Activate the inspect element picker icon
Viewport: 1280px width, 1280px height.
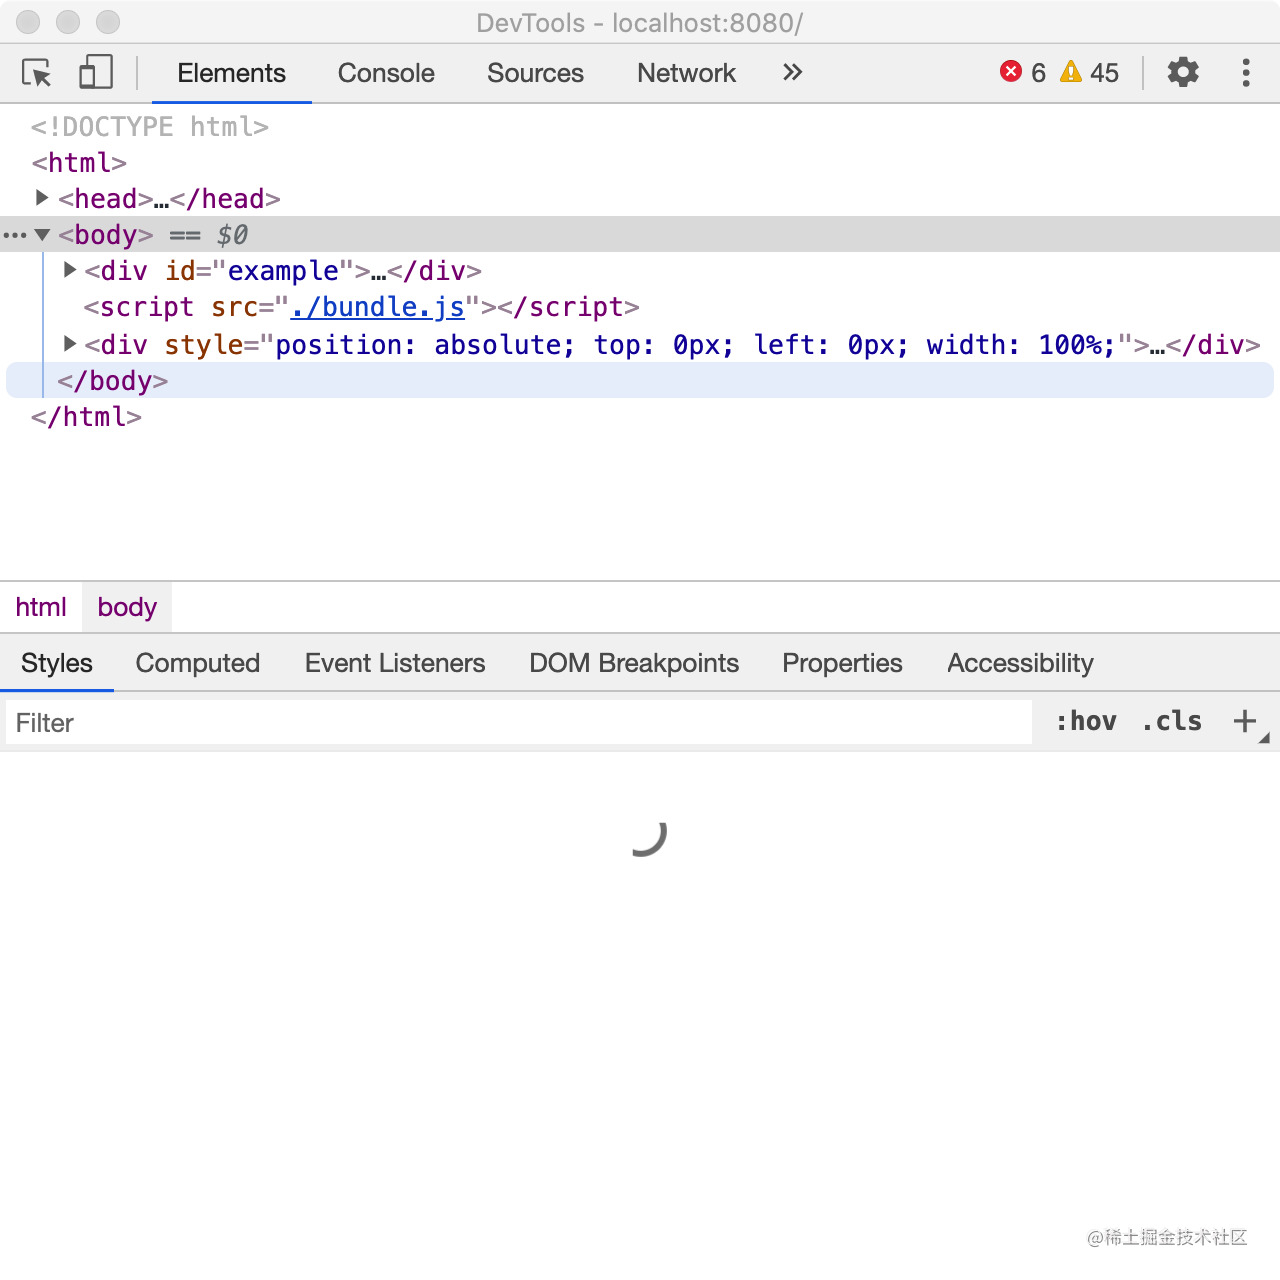[37, 73]
